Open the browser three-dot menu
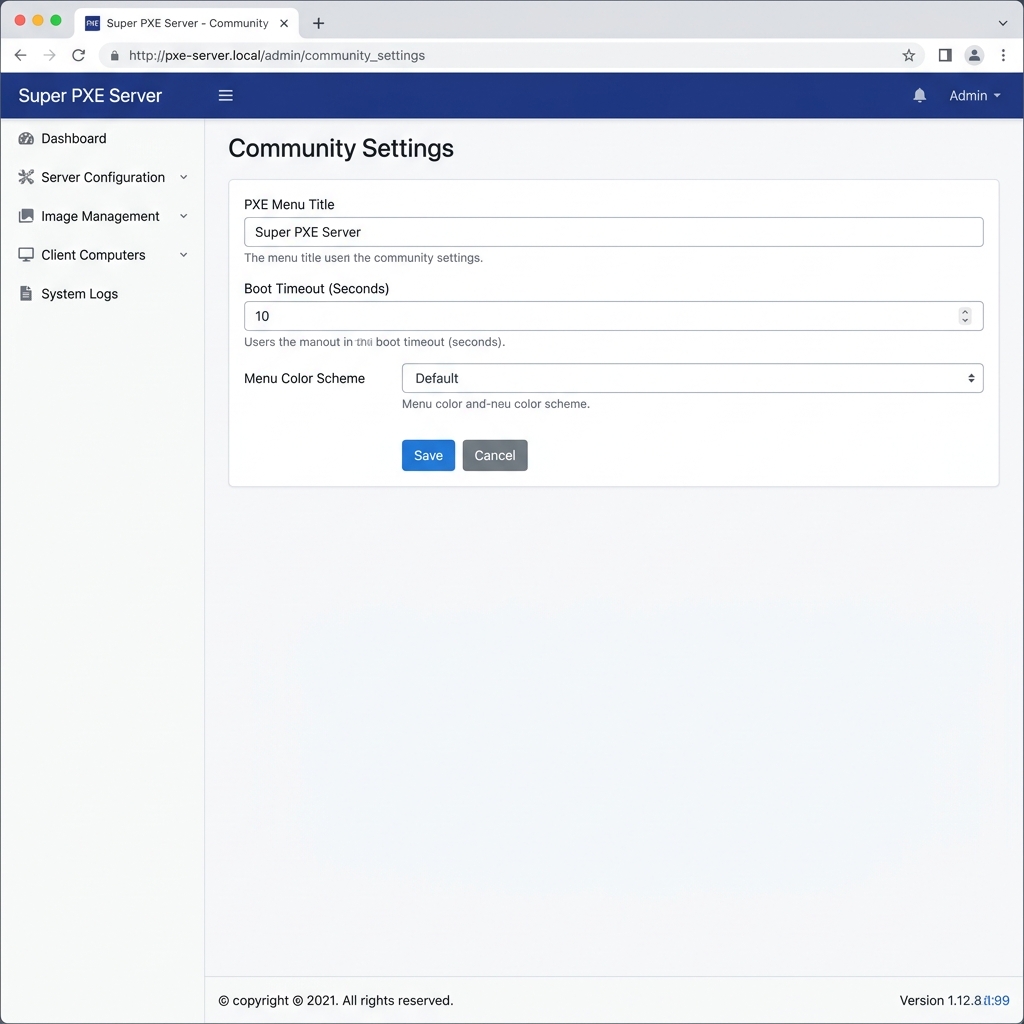The image size is (1024, 1024). tap(1003, 56)
